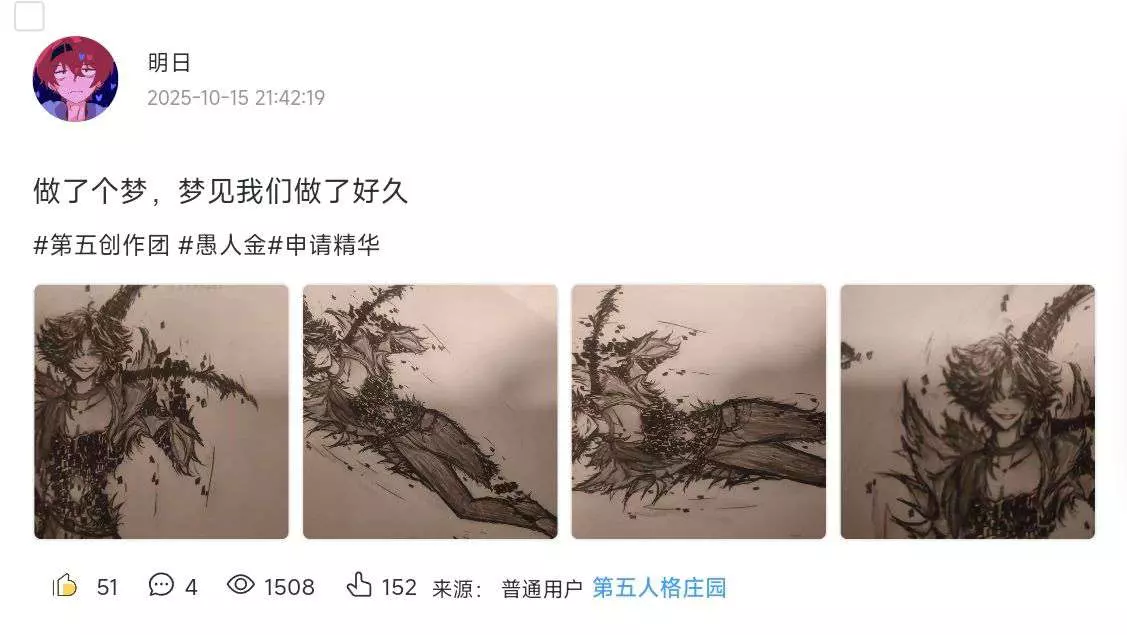Viewport: 1127px width, 635px height.
Task: Open the #申请精华 hashtag
Action: 323,245
